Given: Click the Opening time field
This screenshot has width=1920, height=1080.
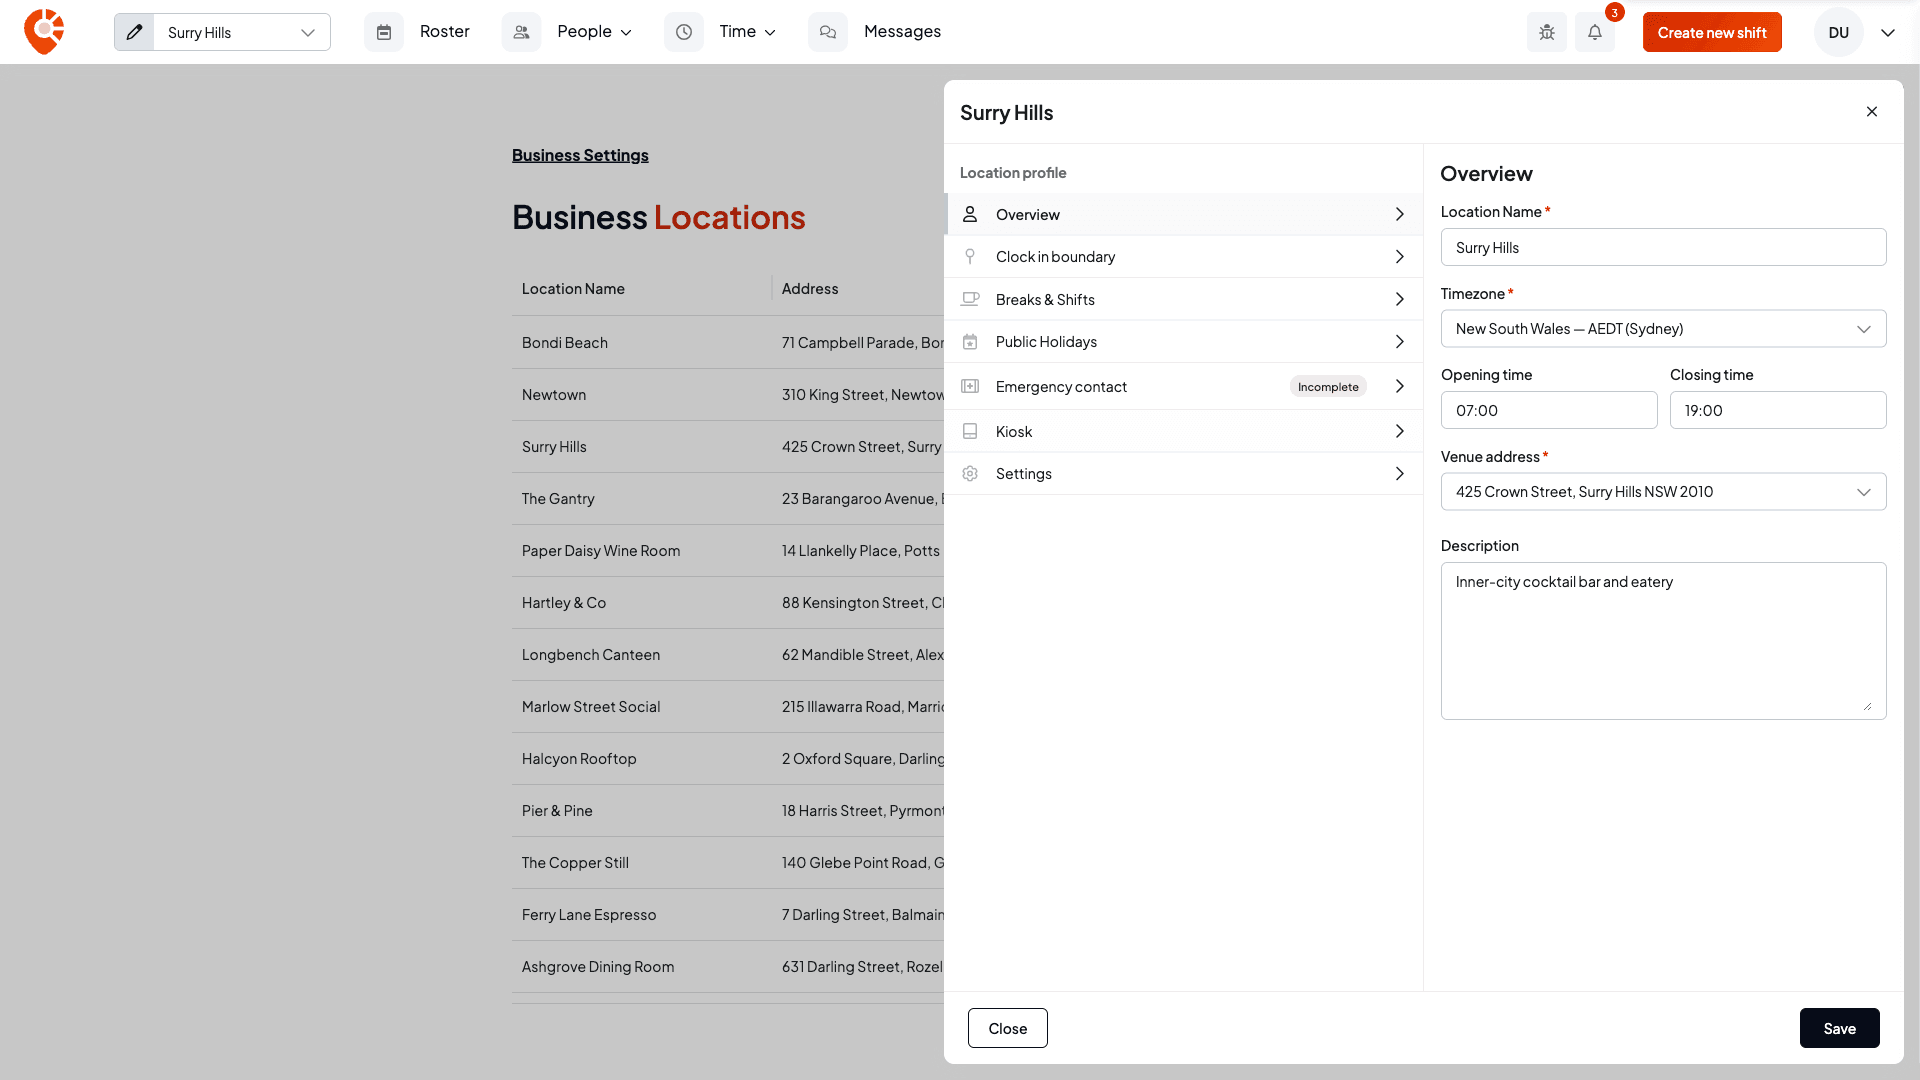Looking at the screenshot, I should pos(1549,410).
